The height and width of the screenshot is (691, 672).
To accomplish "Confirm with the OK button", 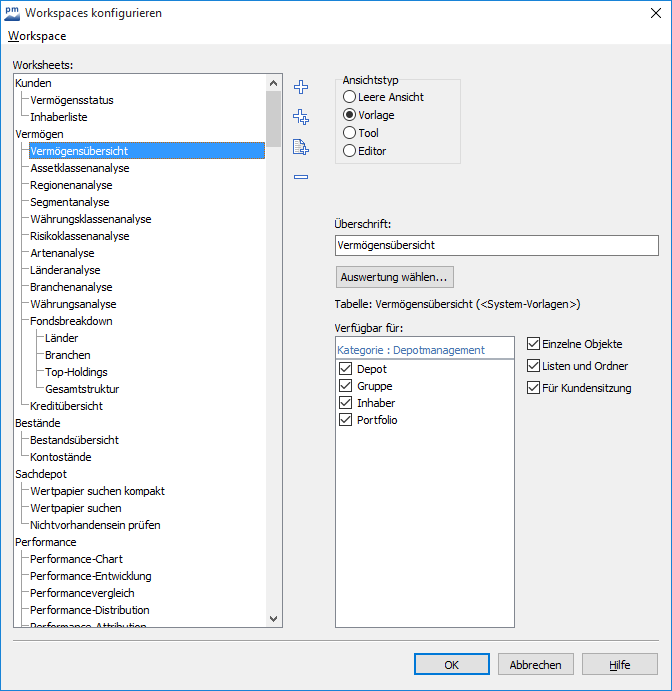I will click(452, 664).
